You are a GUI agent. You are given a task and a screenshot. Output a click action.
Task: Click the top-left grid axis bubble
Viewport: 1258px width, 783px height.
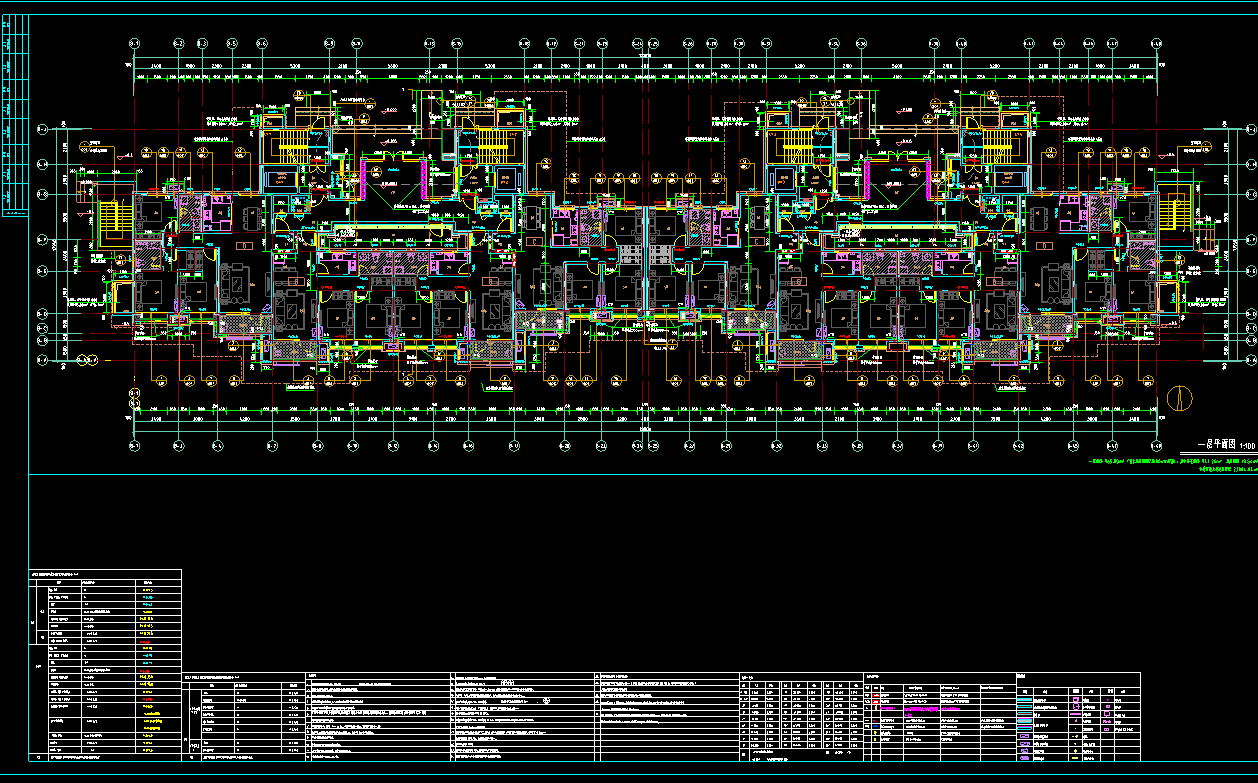134,43
